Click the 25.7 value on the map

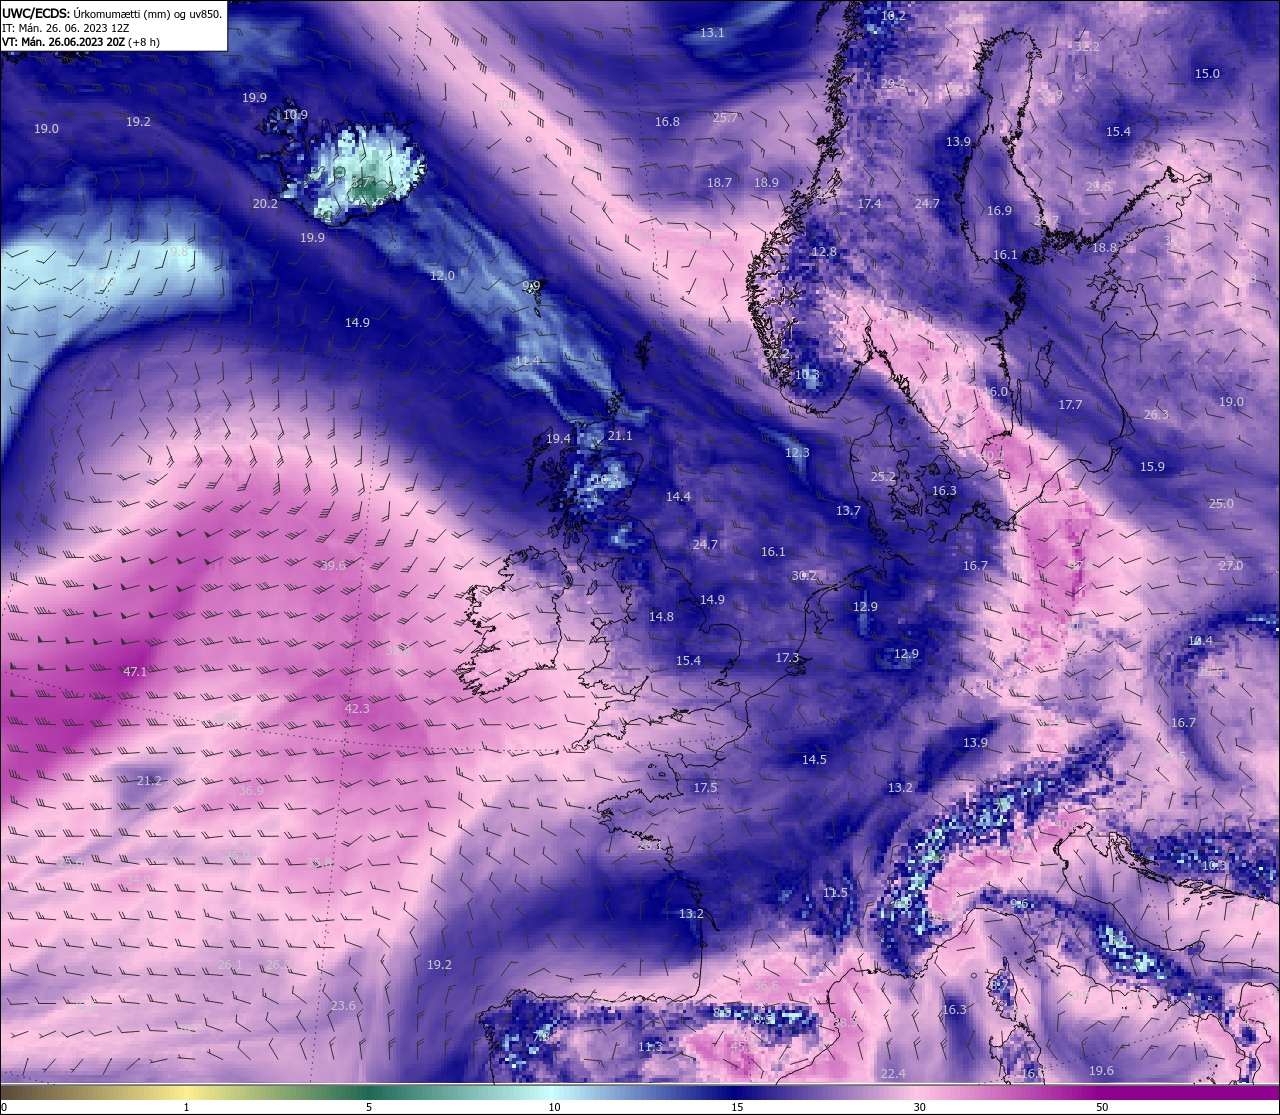[x=725, y=118]
